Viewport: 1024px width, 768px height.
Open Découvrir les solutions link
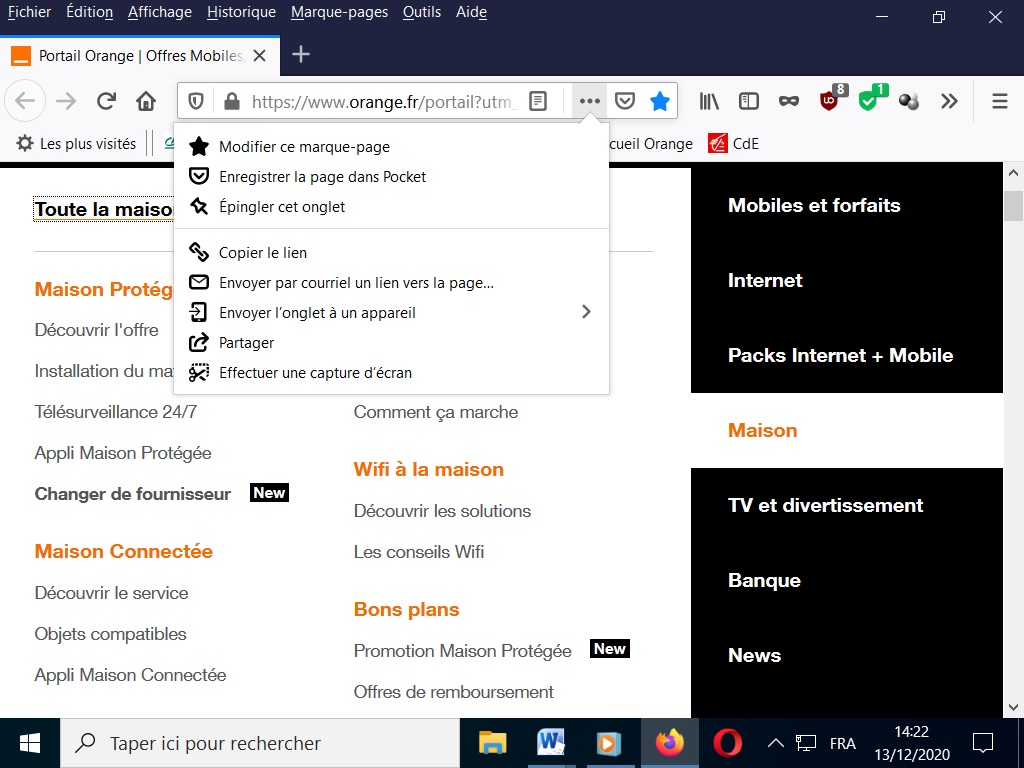[442, 511]
